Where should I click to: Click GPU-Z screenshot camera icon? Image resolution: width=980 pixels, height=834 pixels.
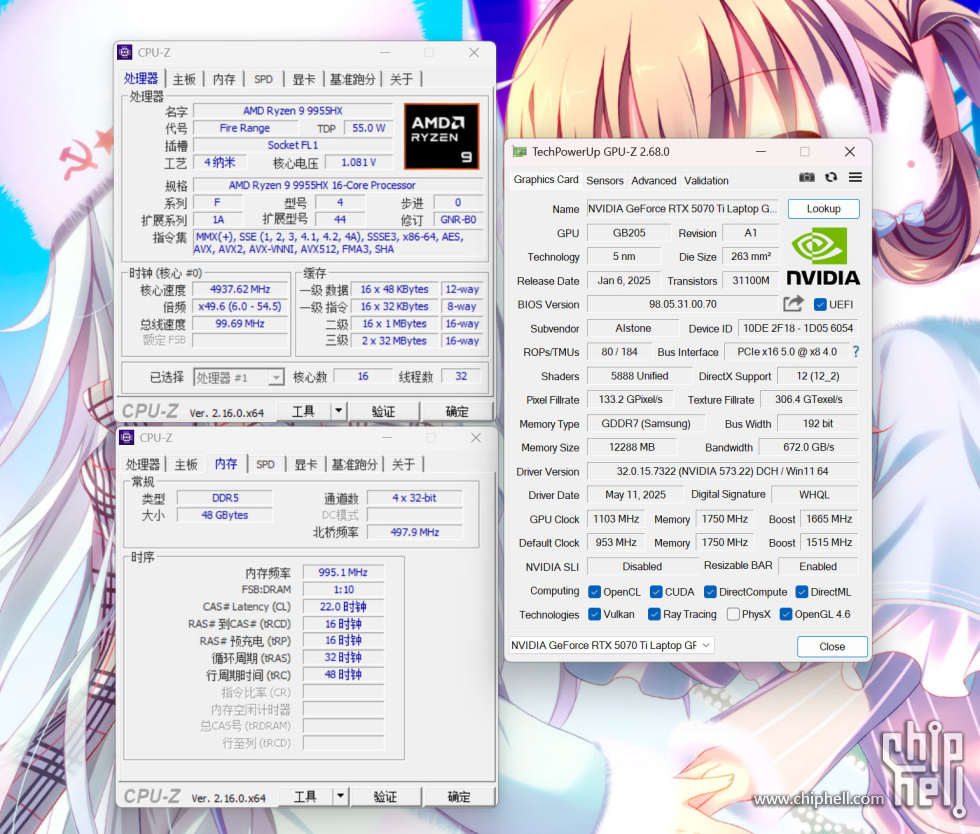click(x=807, y=178)
